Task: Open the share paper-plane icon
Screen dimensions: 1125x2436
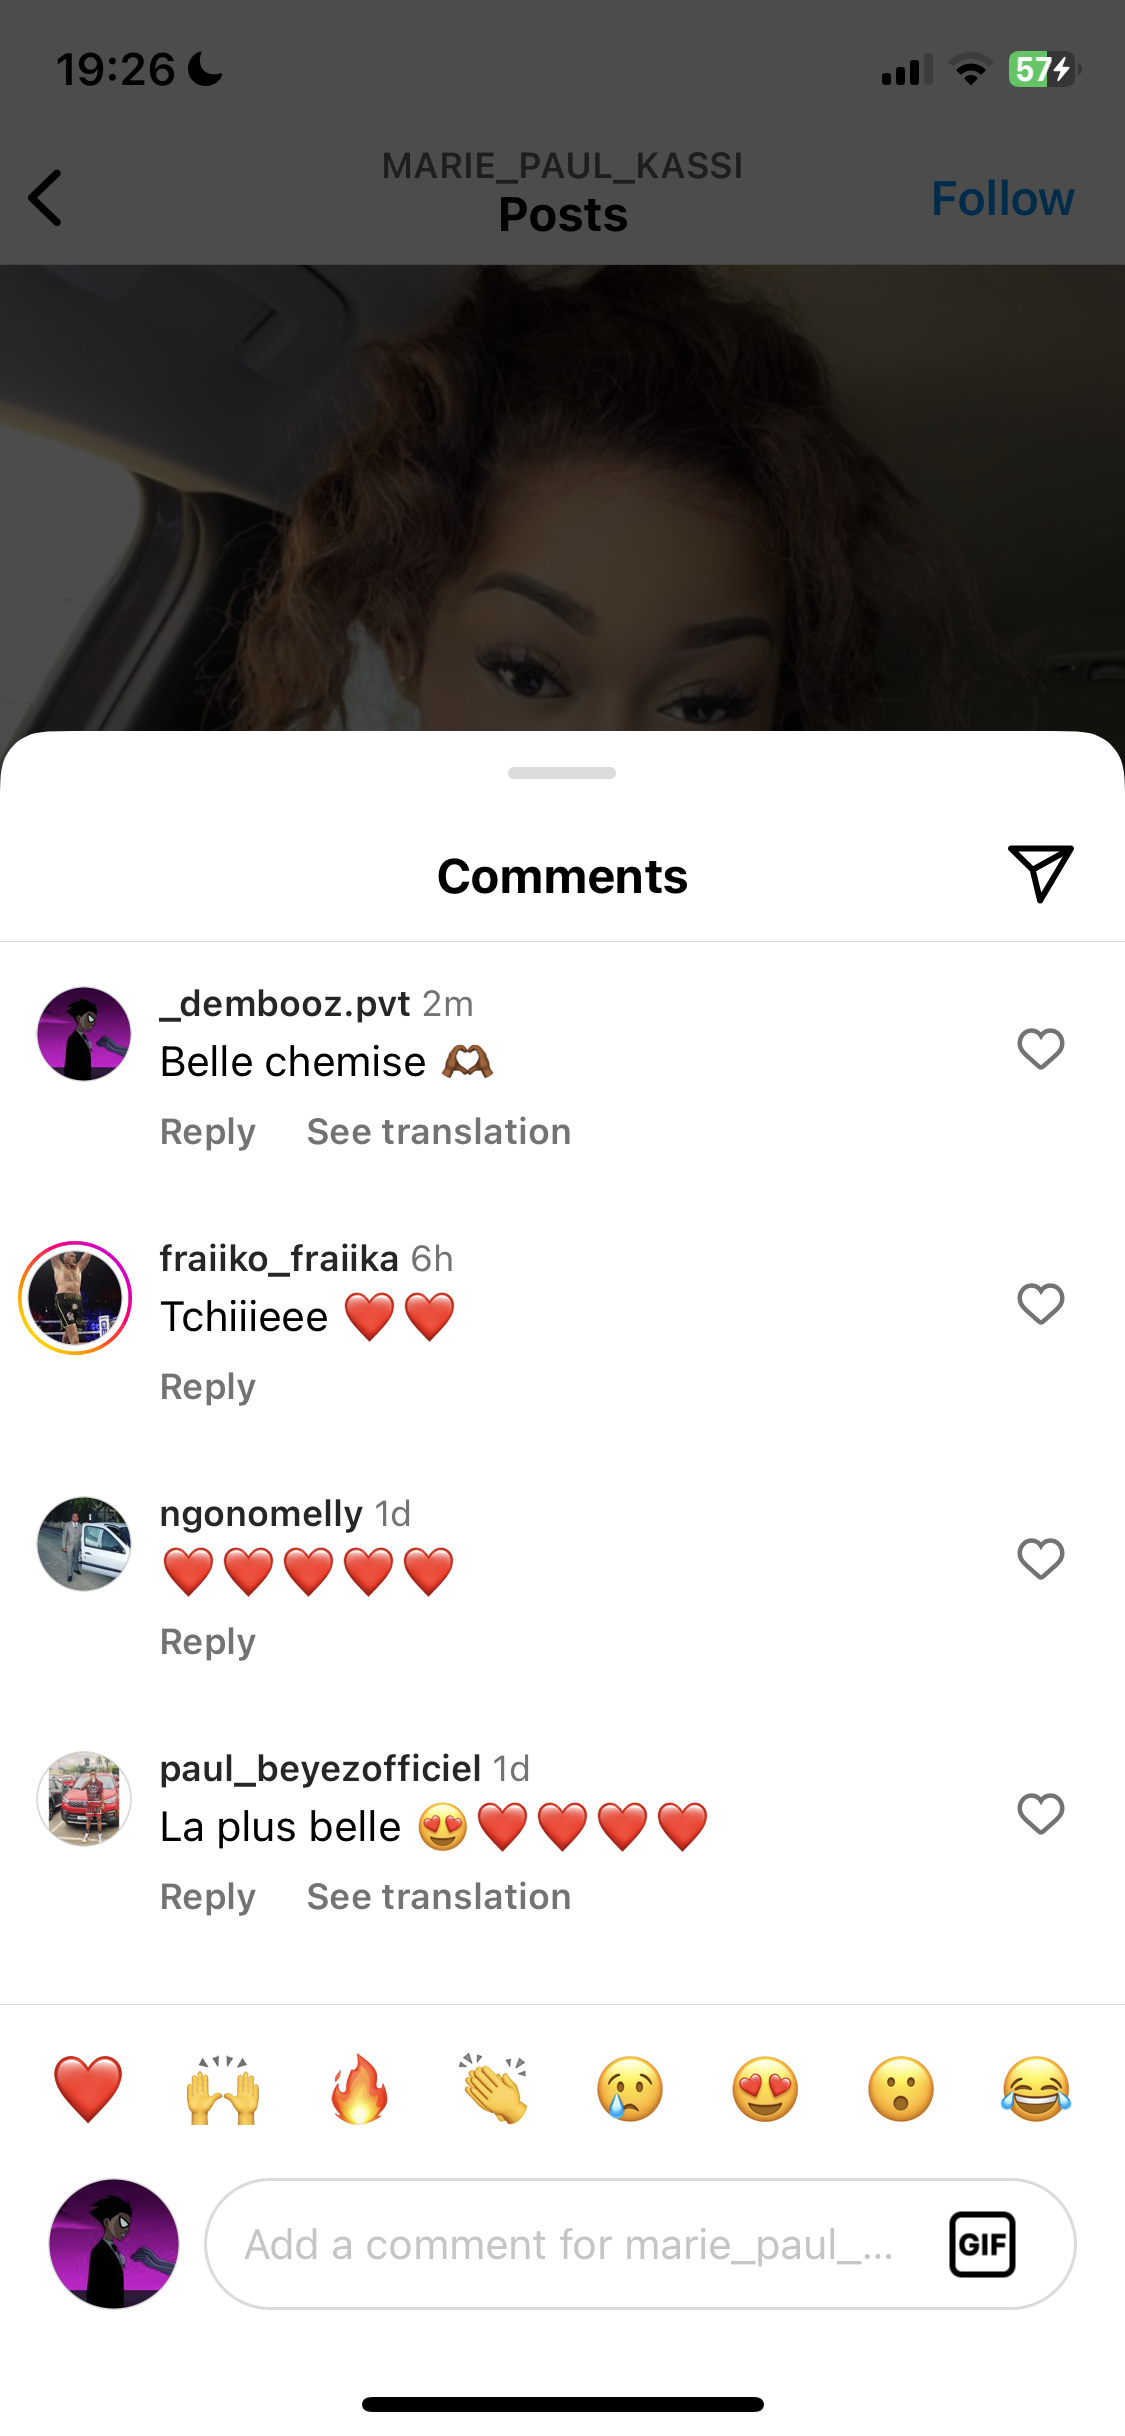Action: [1040, 873]
